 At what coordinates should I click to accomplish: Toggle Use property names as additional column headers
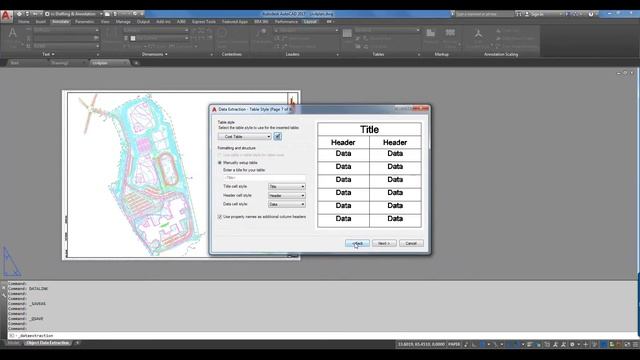[x=220, y=217]
